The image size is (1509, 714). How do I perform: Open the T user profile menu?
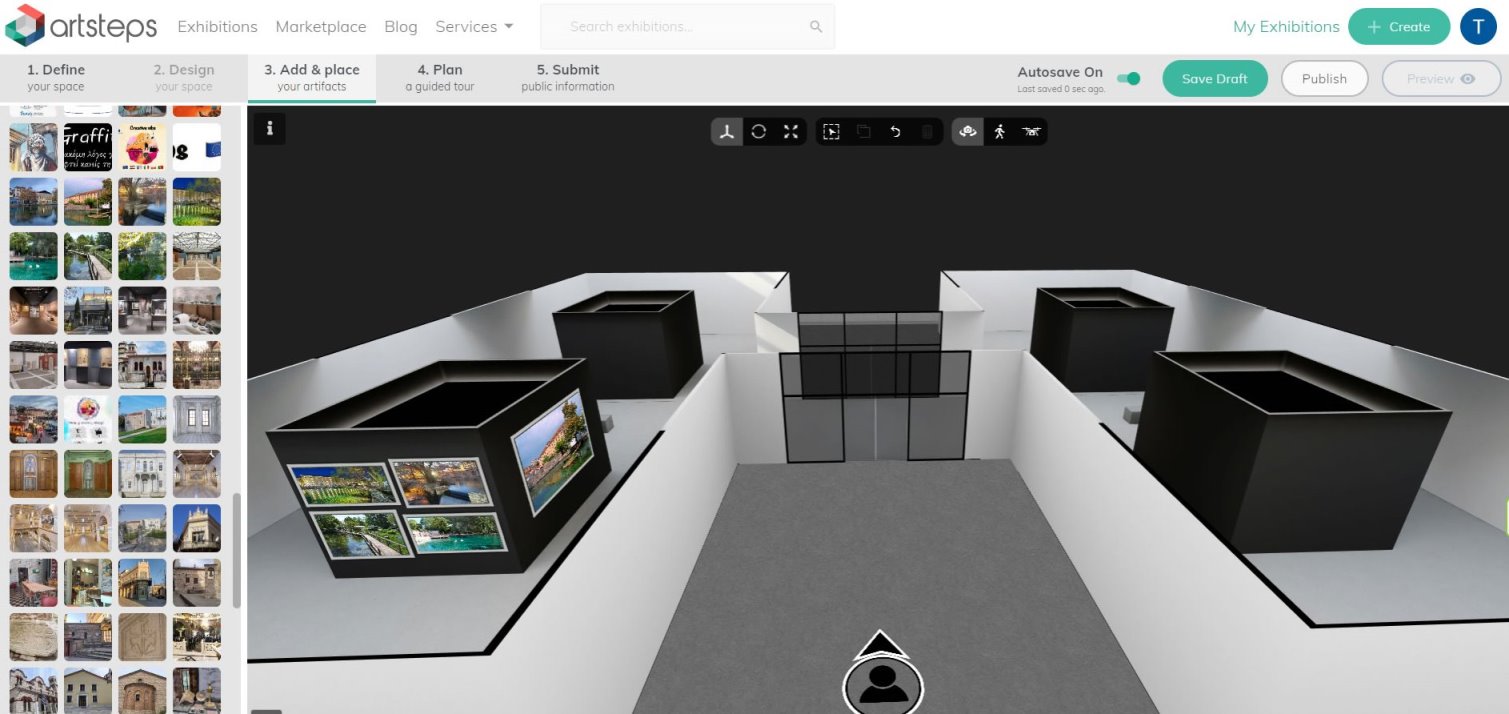[x=1478, y=27]
